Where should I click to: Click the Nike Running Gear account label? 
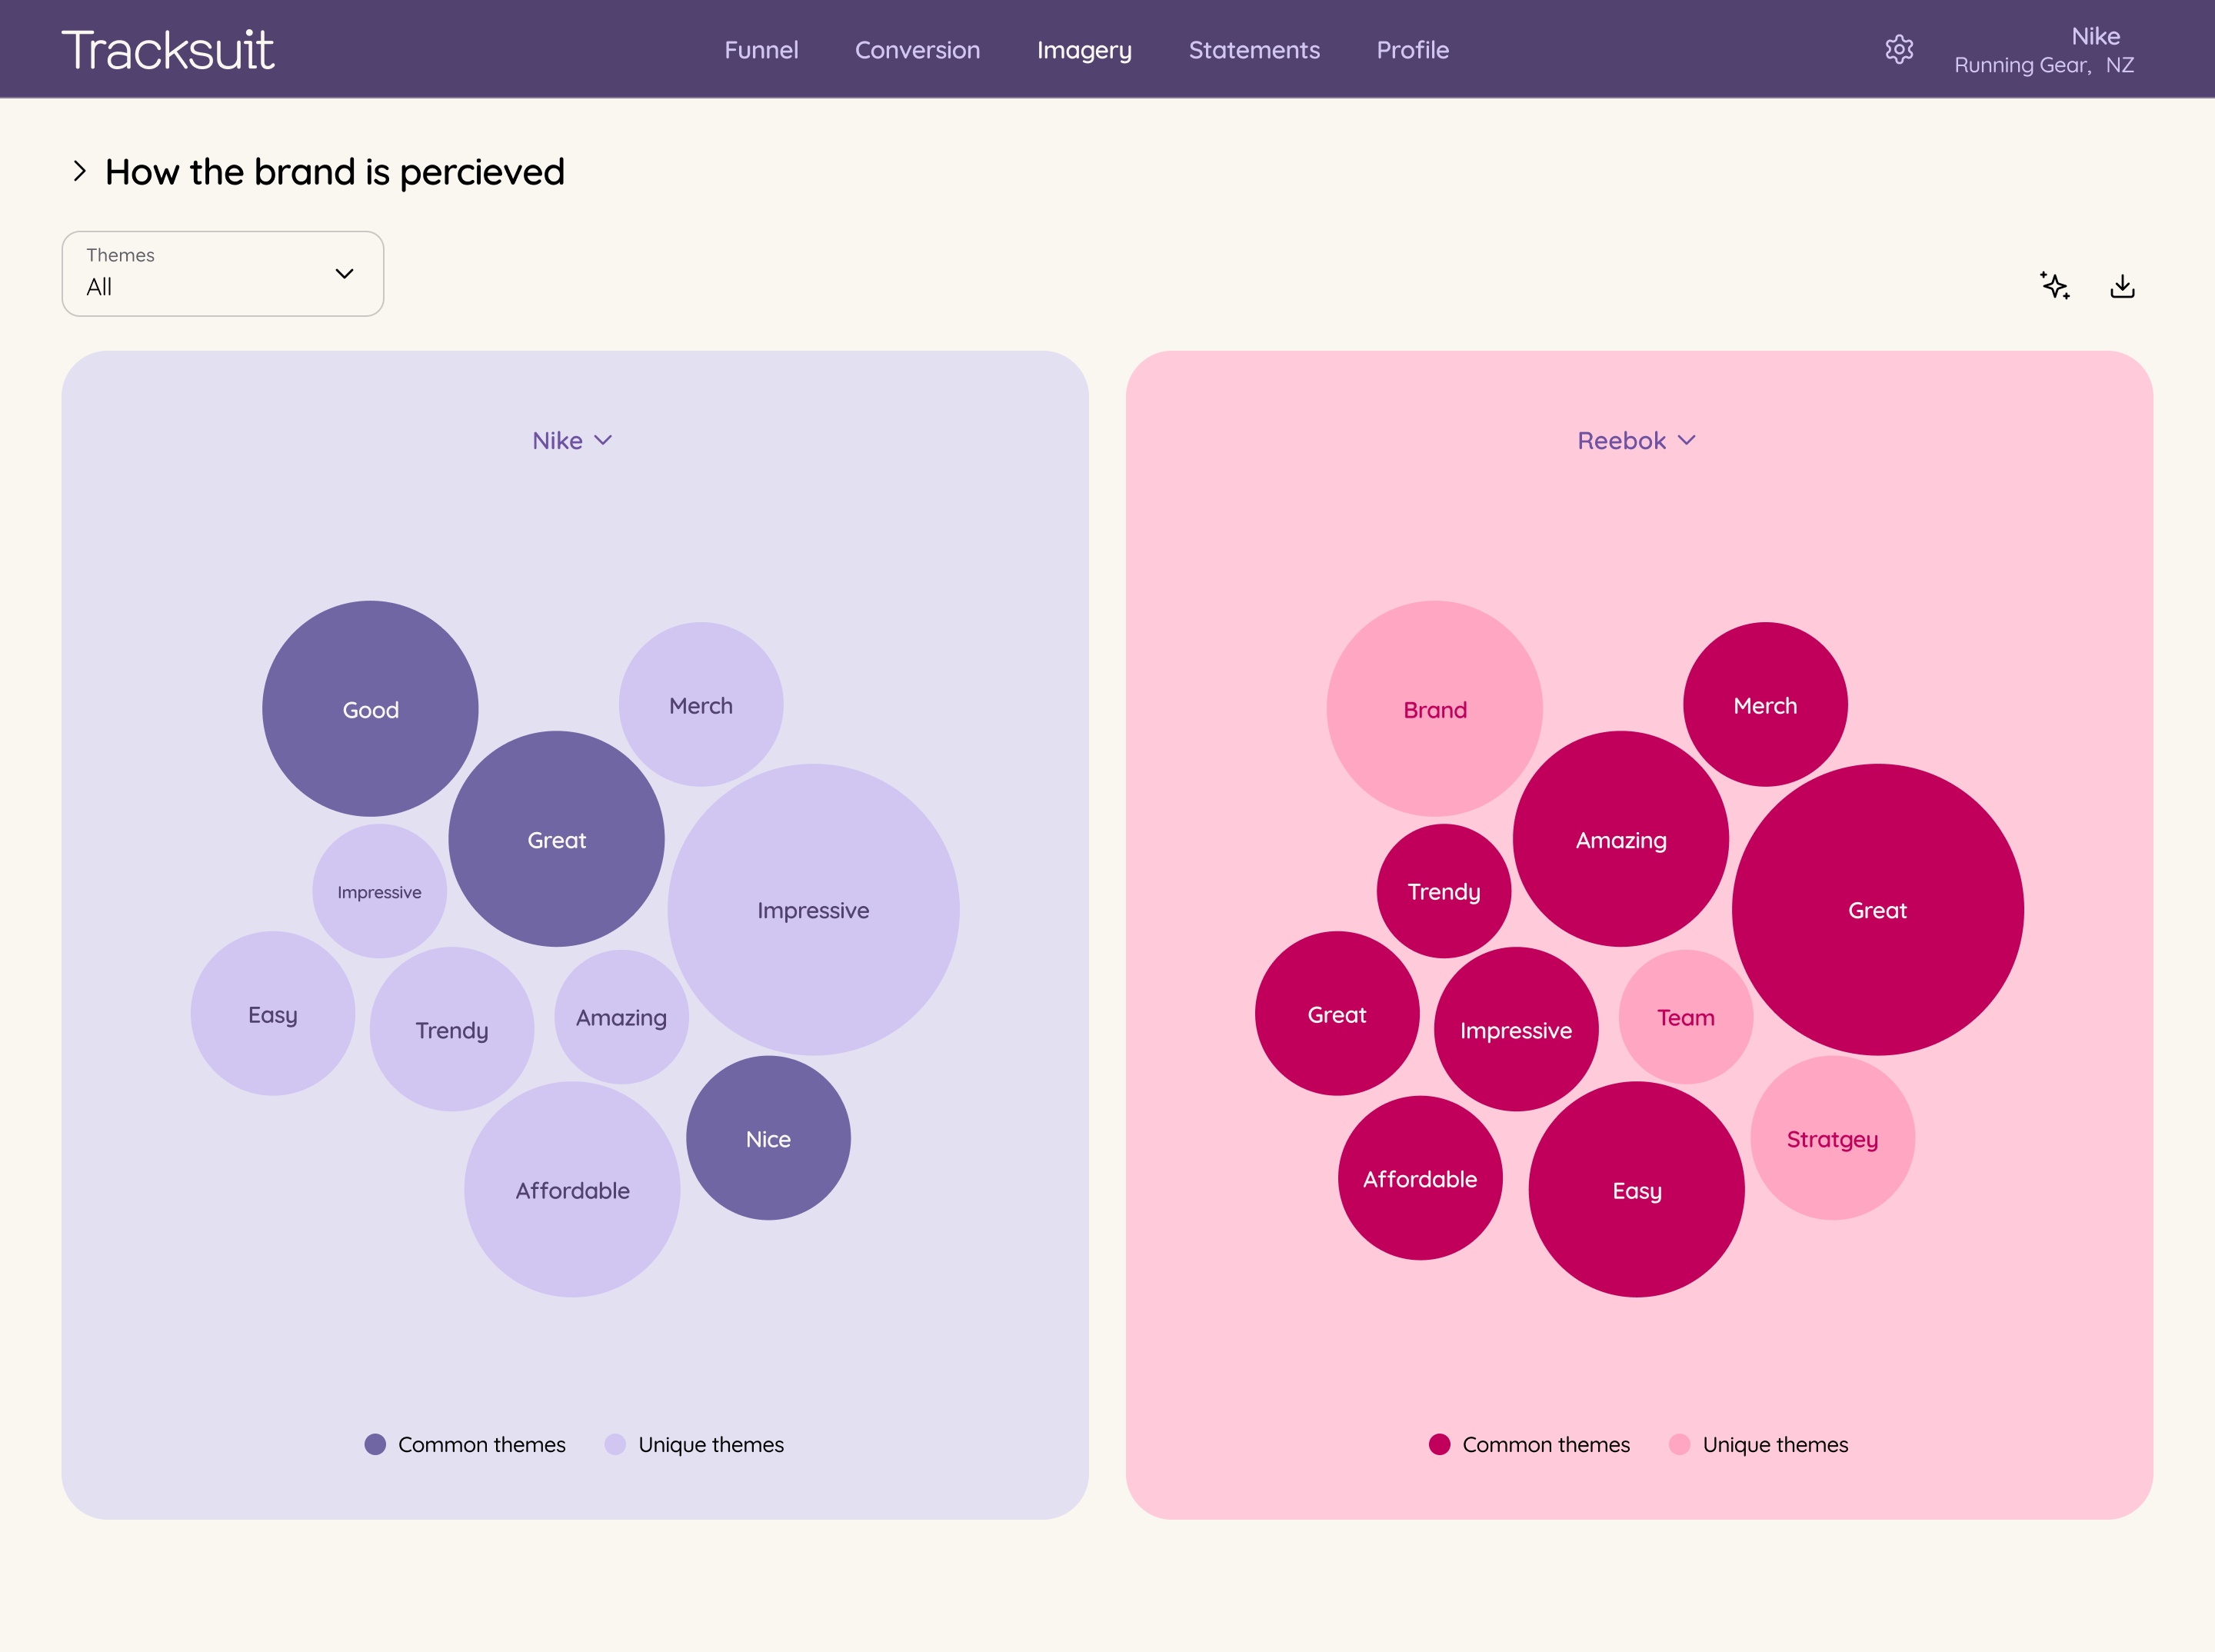click(x=2044, y=50)
